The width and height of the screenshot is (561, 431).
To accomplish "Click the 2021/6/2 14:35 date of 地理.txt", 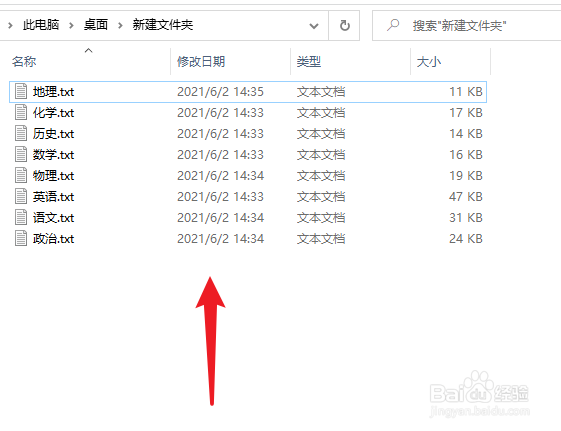I will point(220,92).
